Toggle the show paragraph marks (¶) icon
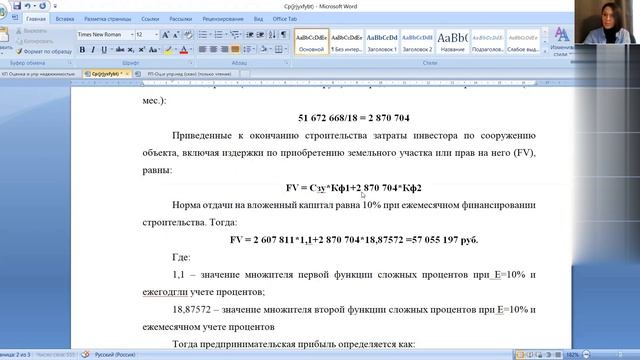Screen dimensions: 640x360 pyautogui.click(x=284, y=35)
